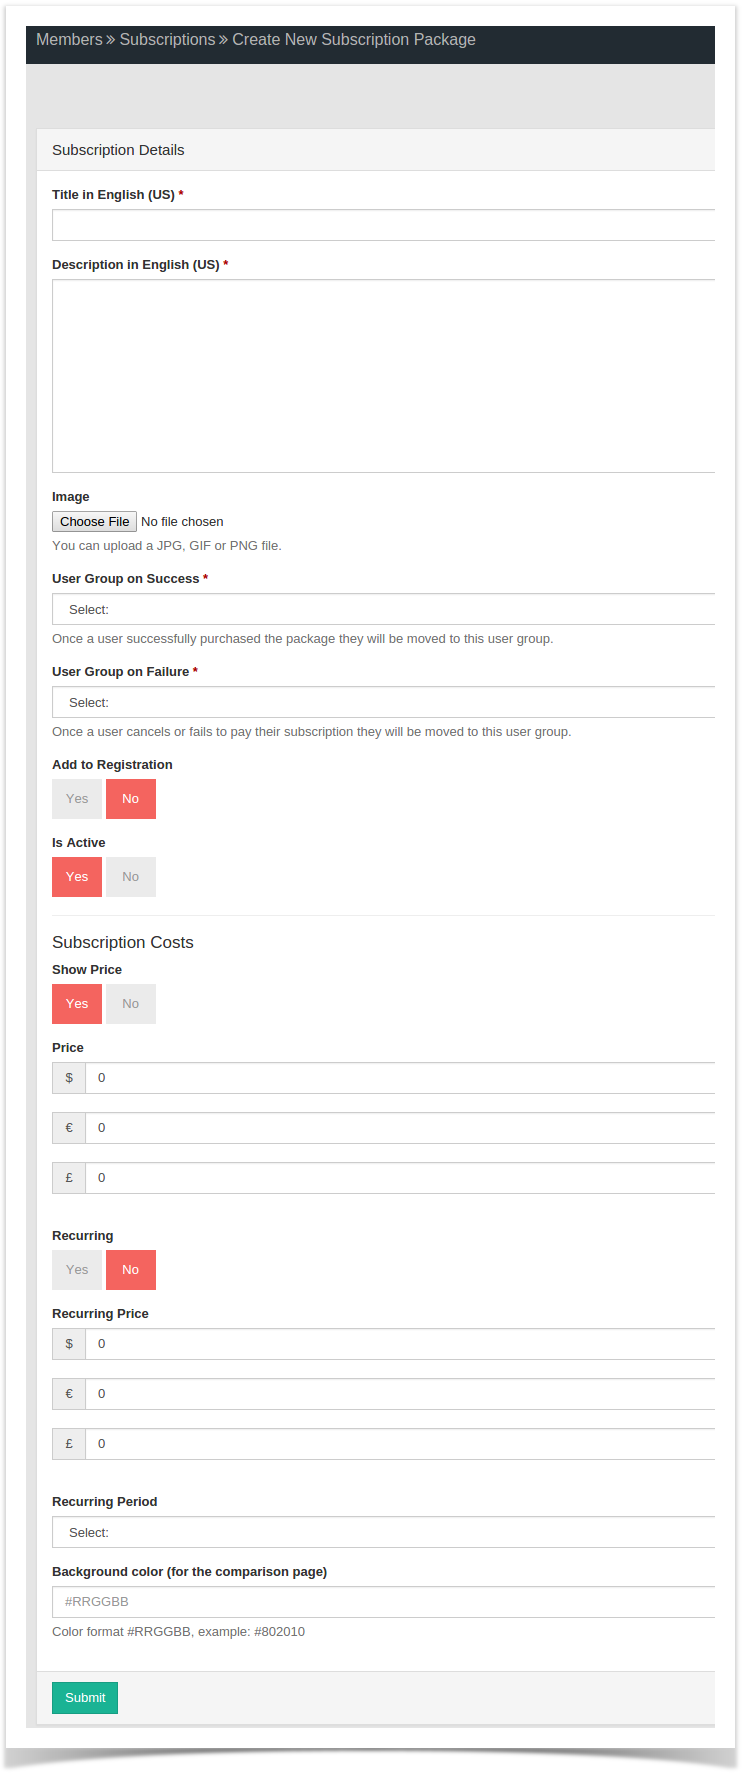The height and width of the screenshot is (1777, 749).
Task: Click the Choose File button for Image
Action: (94, 522)
